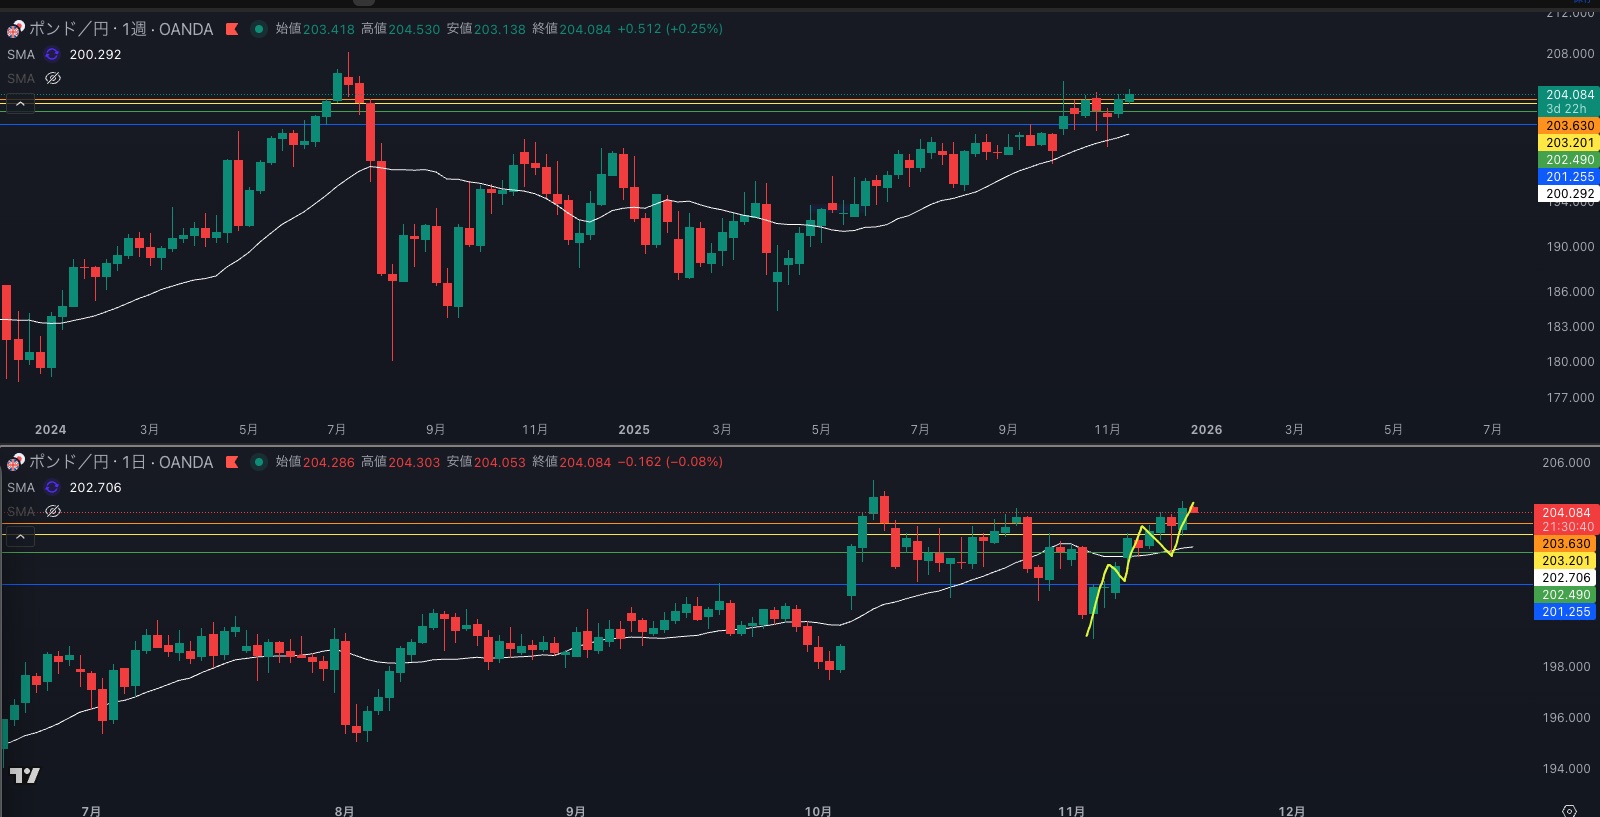
Task: Open symbol title ポンド/円 1日 OANDA
Action: (x=120, y=462)
